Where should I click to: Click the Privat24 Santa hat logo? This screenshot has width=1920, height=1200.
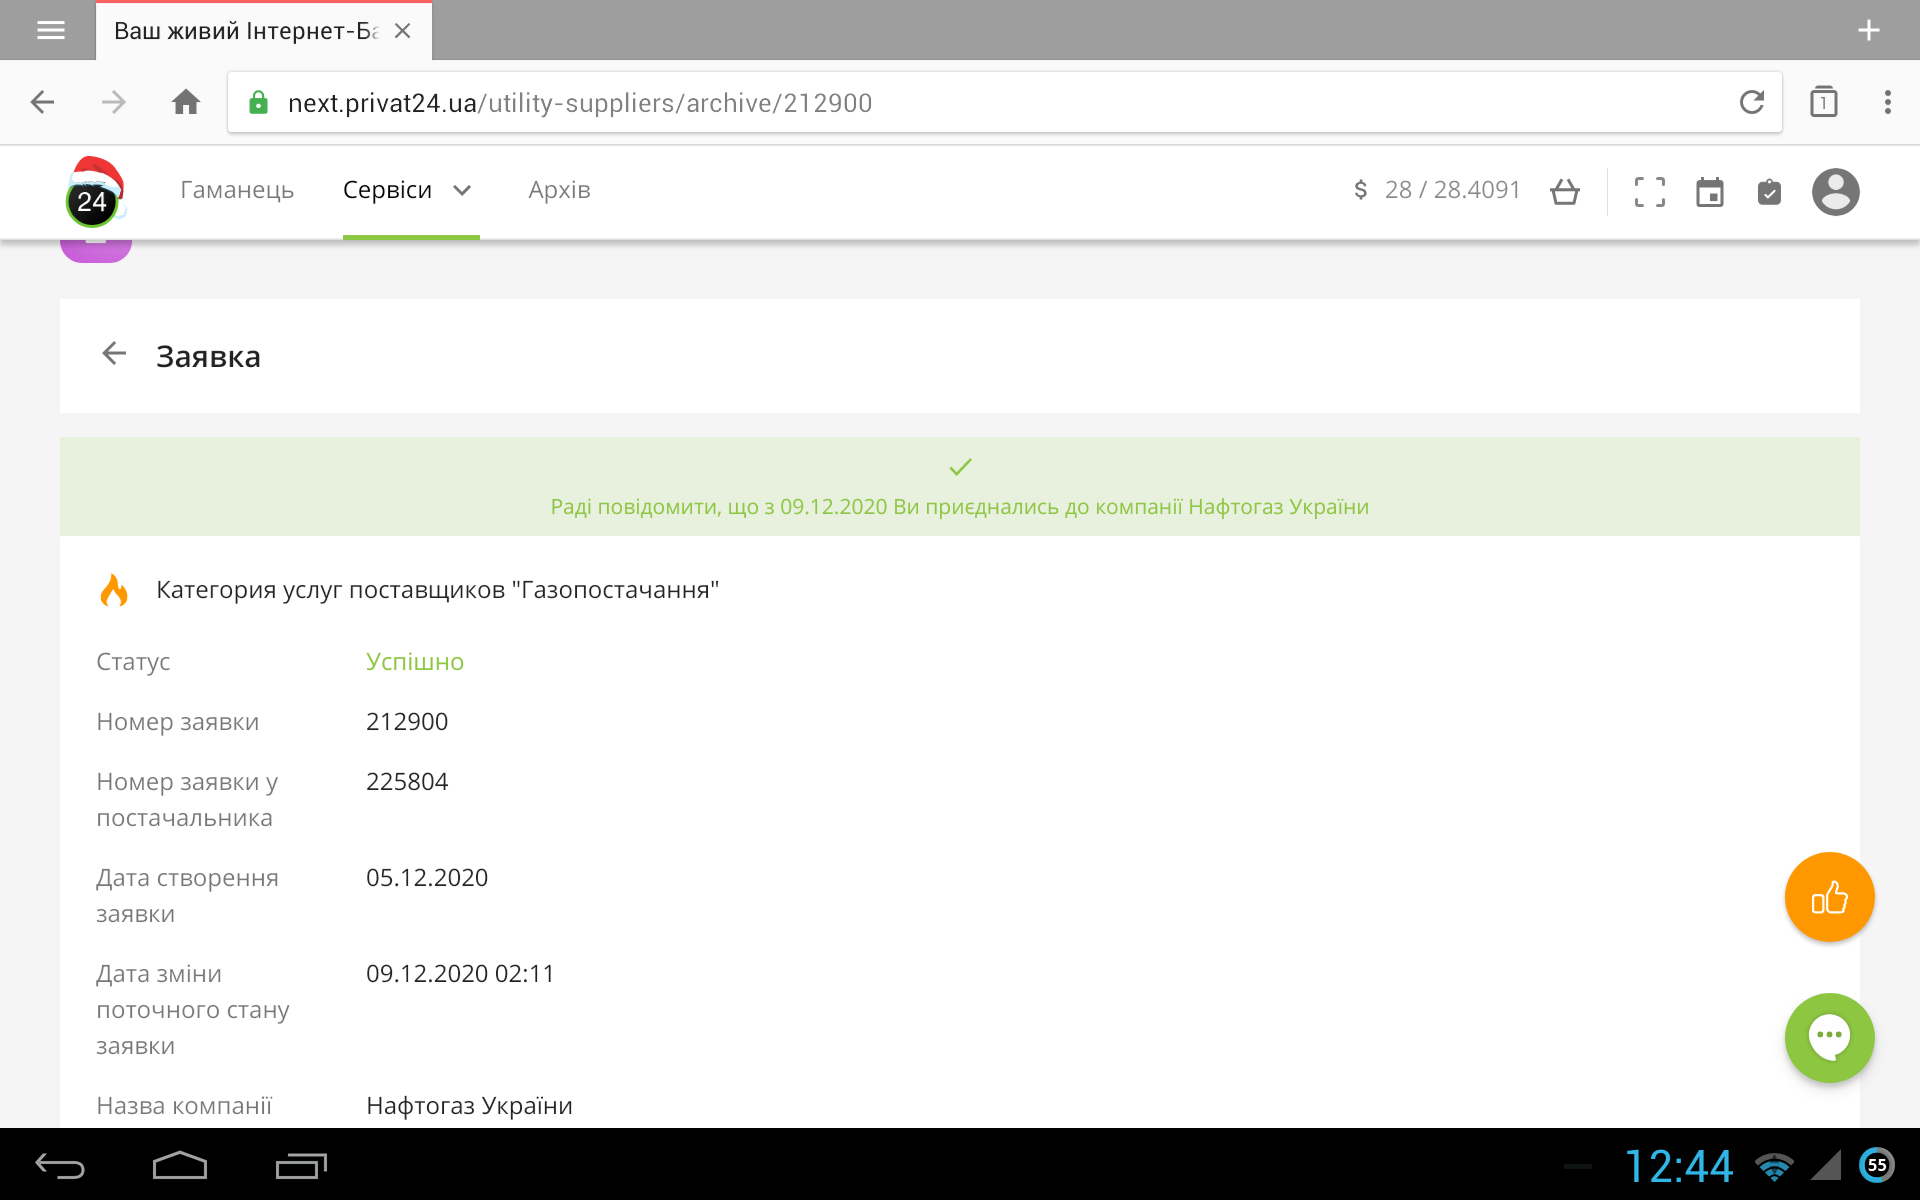pyautogui.click(x=95, y=191)
